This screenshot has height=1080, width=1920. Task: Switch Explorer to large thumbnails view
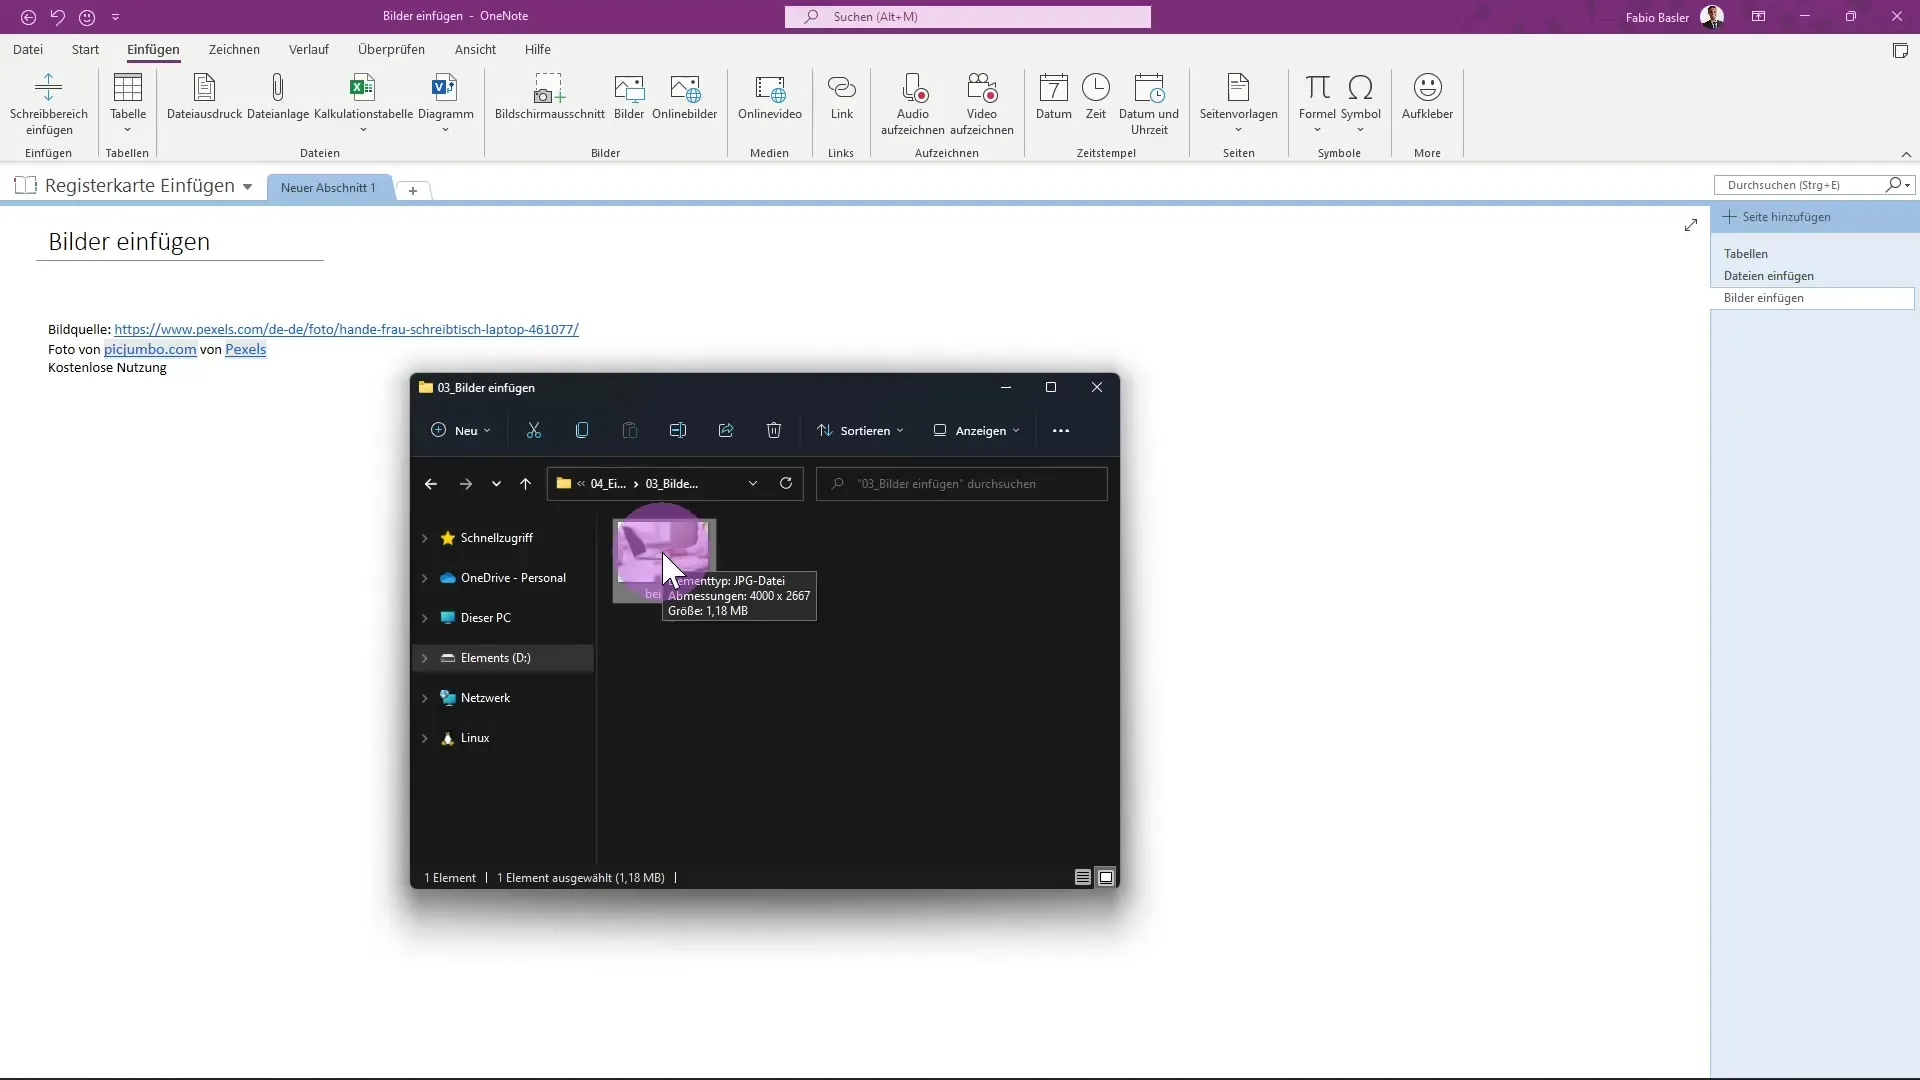click(1106, 878)
